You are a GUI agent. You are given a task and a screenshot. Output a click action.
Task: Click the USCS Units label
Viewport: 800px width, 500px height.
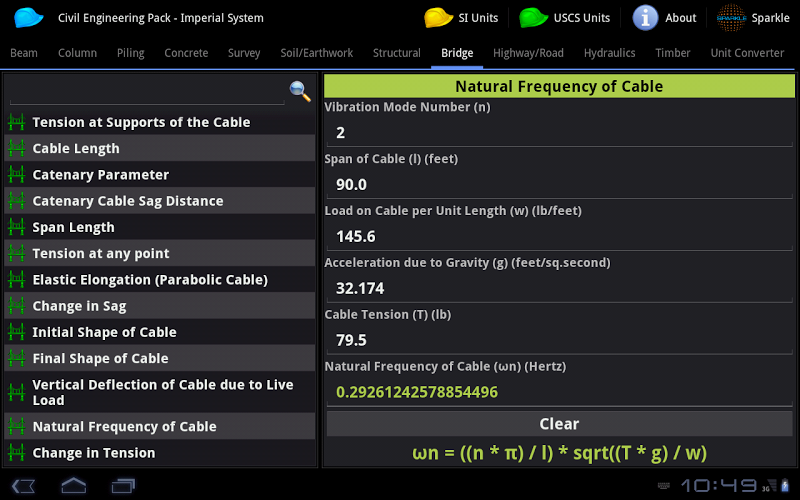click(x=582, y=18)
